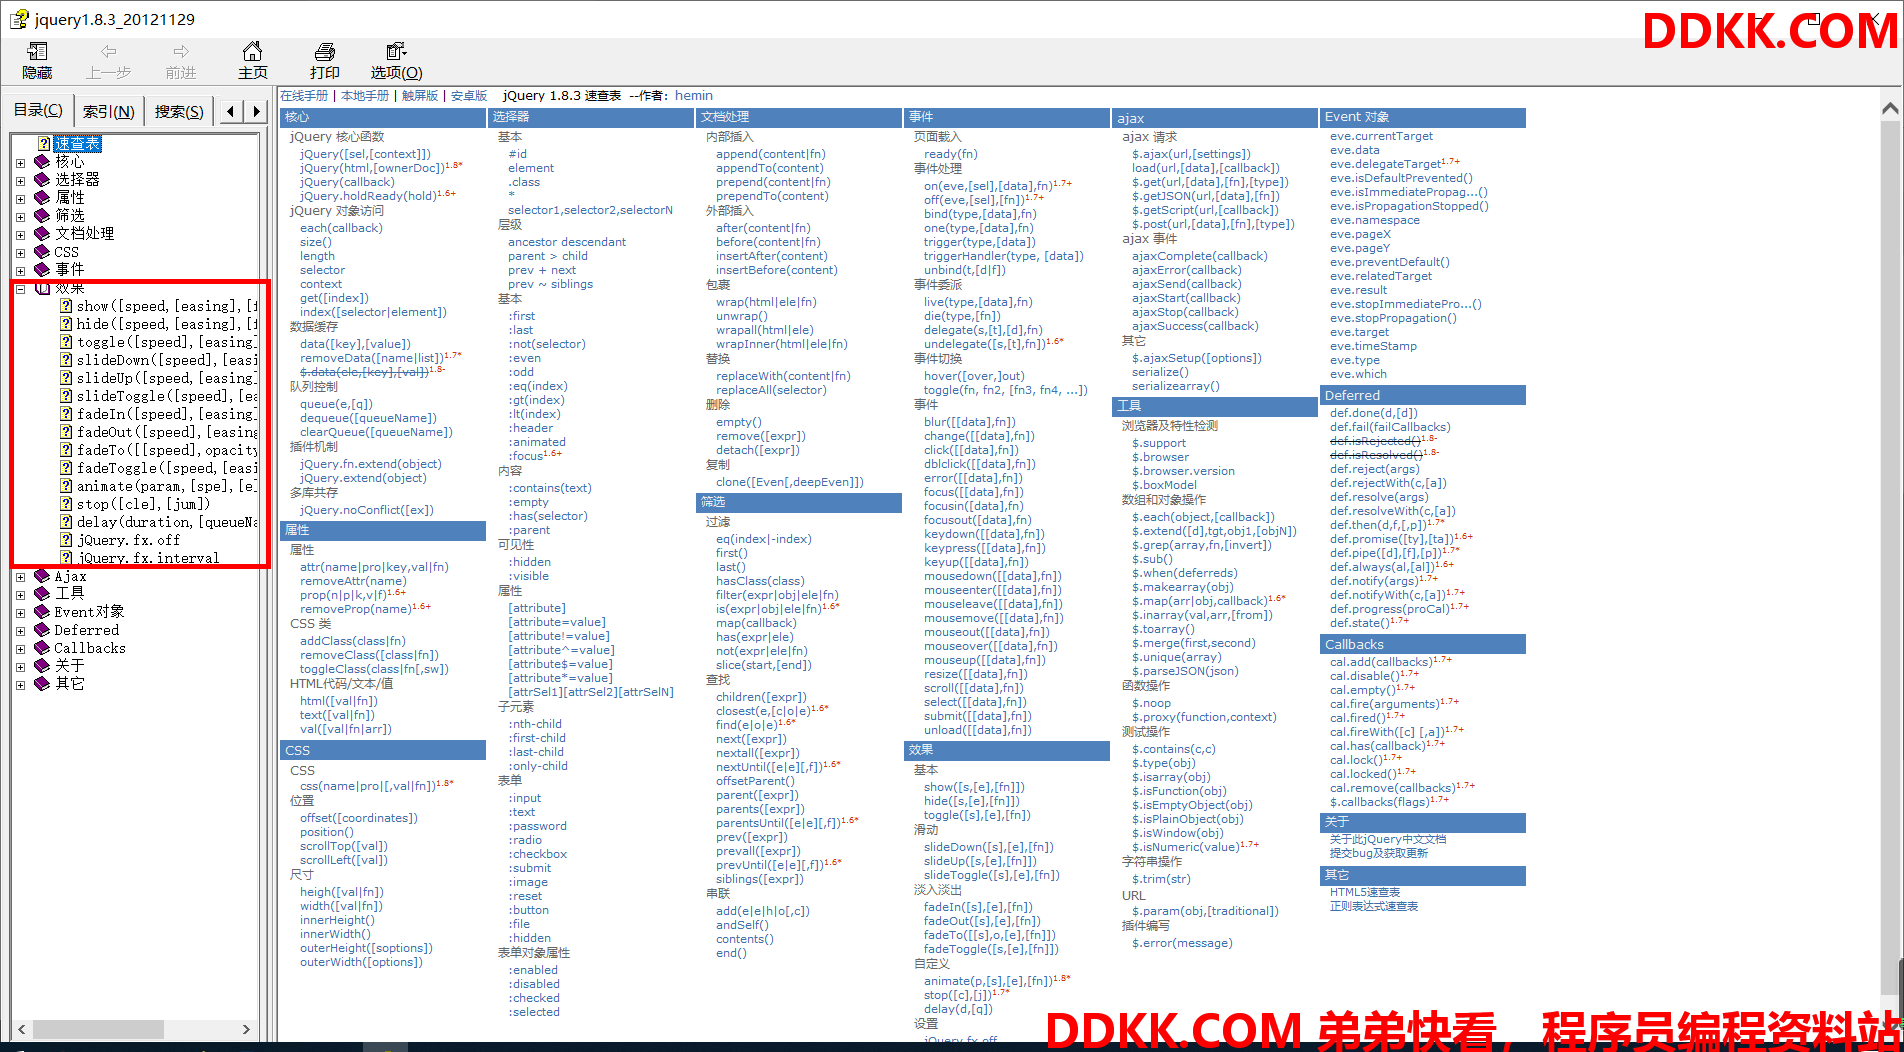Click the Hide (隐藏) toolbar icon

coord(37,51)
